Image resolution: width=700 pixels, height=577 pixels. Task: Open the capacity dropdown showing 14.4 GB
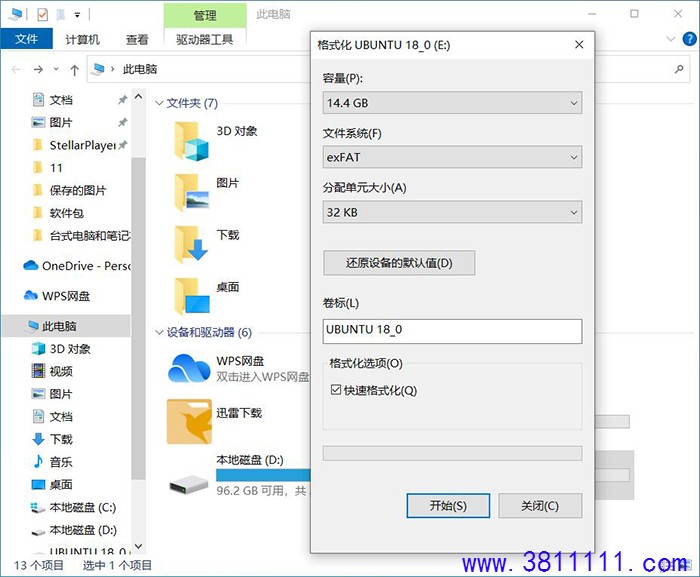(x=452, y=103)
